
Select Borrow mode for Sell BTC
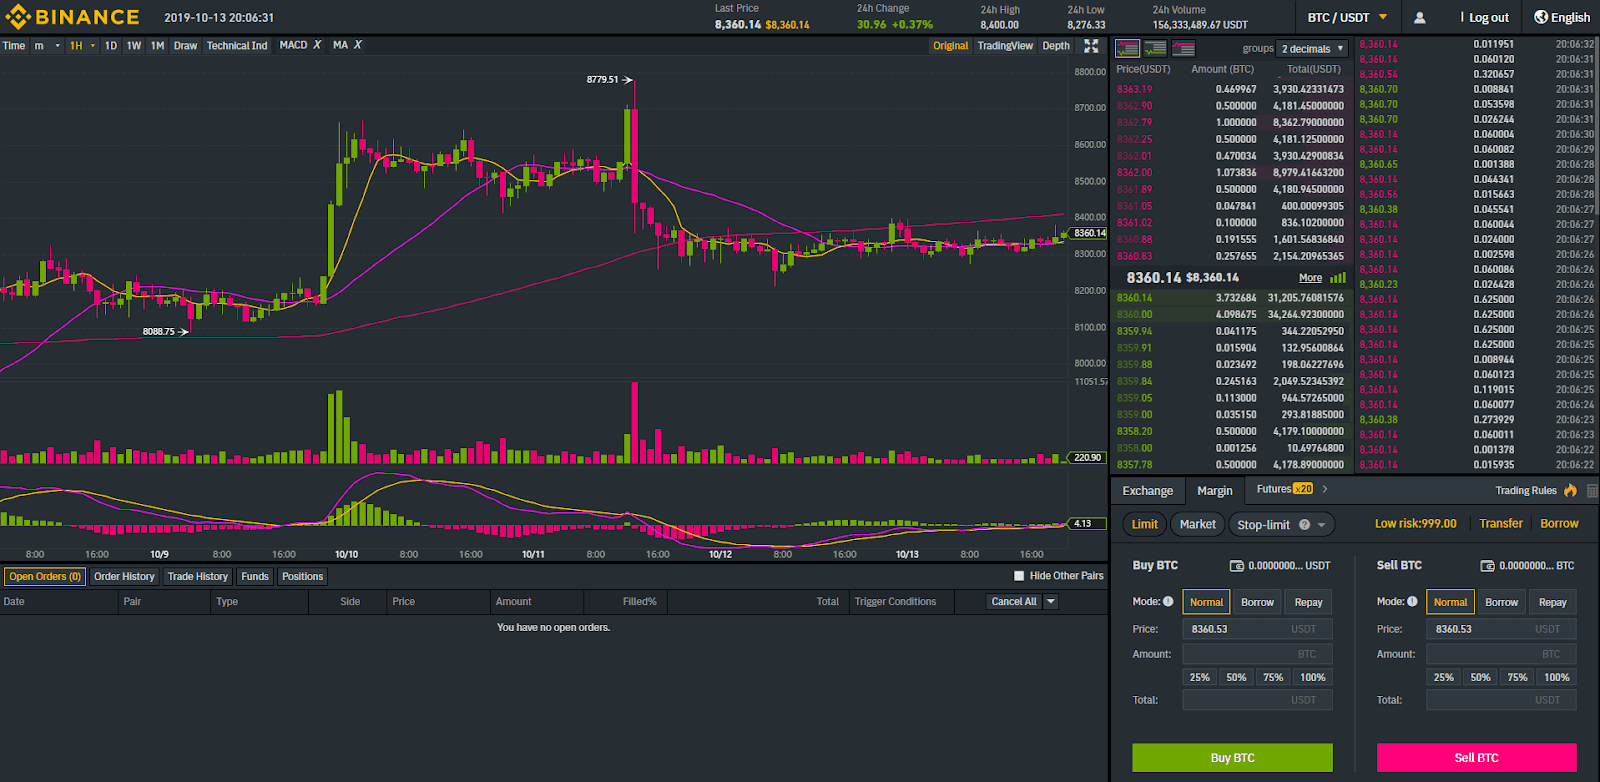[1501, 602]
